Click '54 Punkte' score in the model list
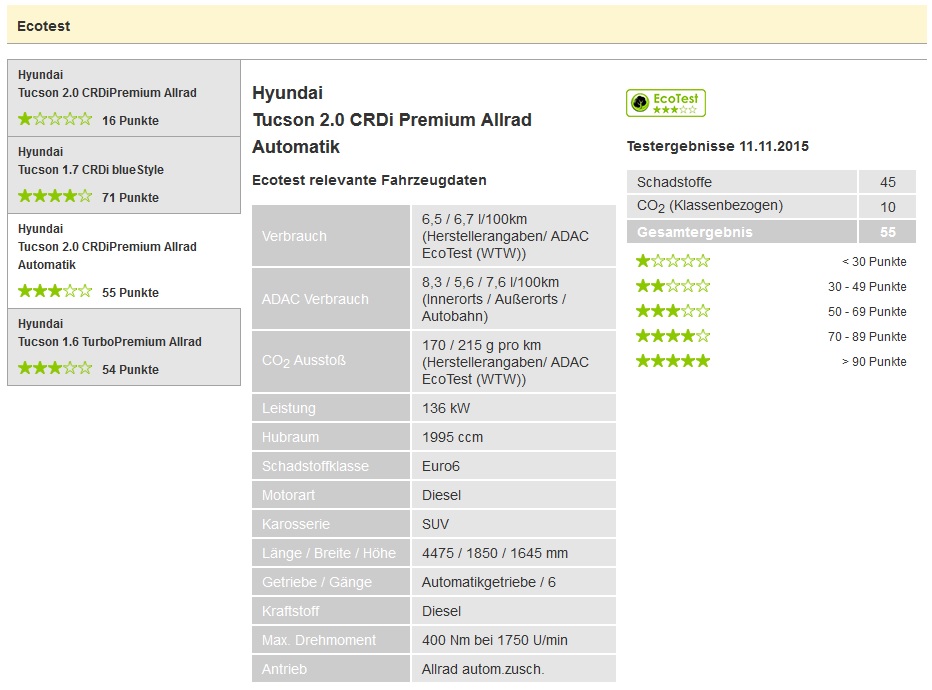Image resolution: width=932 pixels, height=690 pixels. 130,370
